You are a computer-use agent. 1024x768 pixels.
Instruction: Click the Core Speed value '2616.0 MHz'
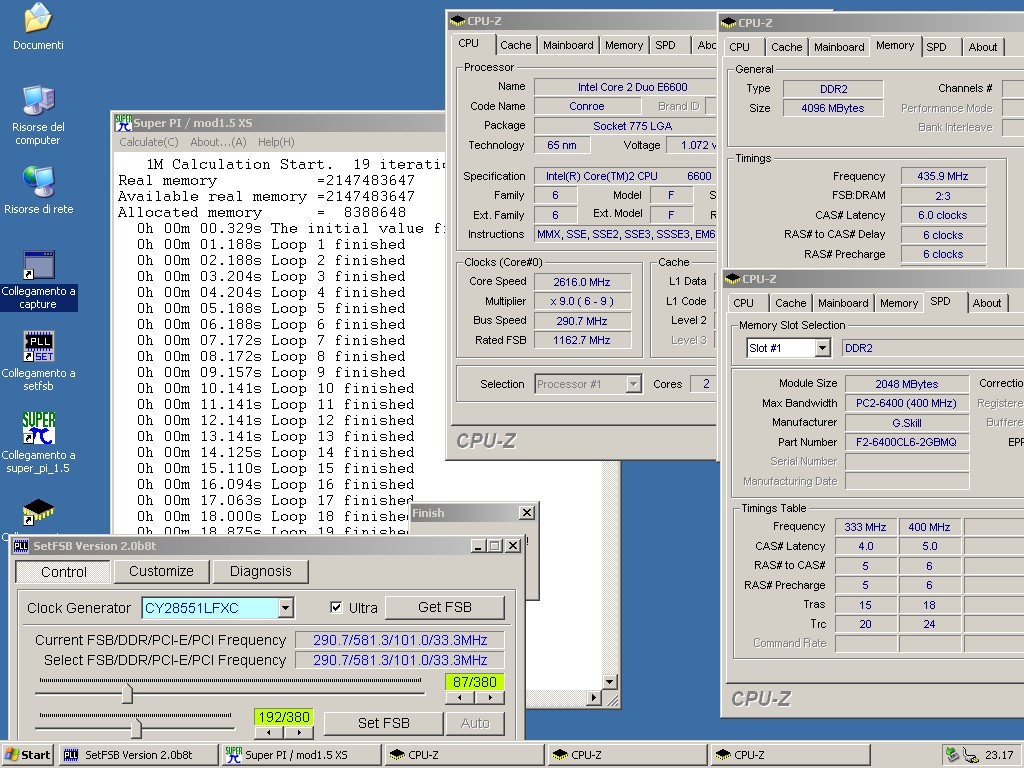(582, 282)
